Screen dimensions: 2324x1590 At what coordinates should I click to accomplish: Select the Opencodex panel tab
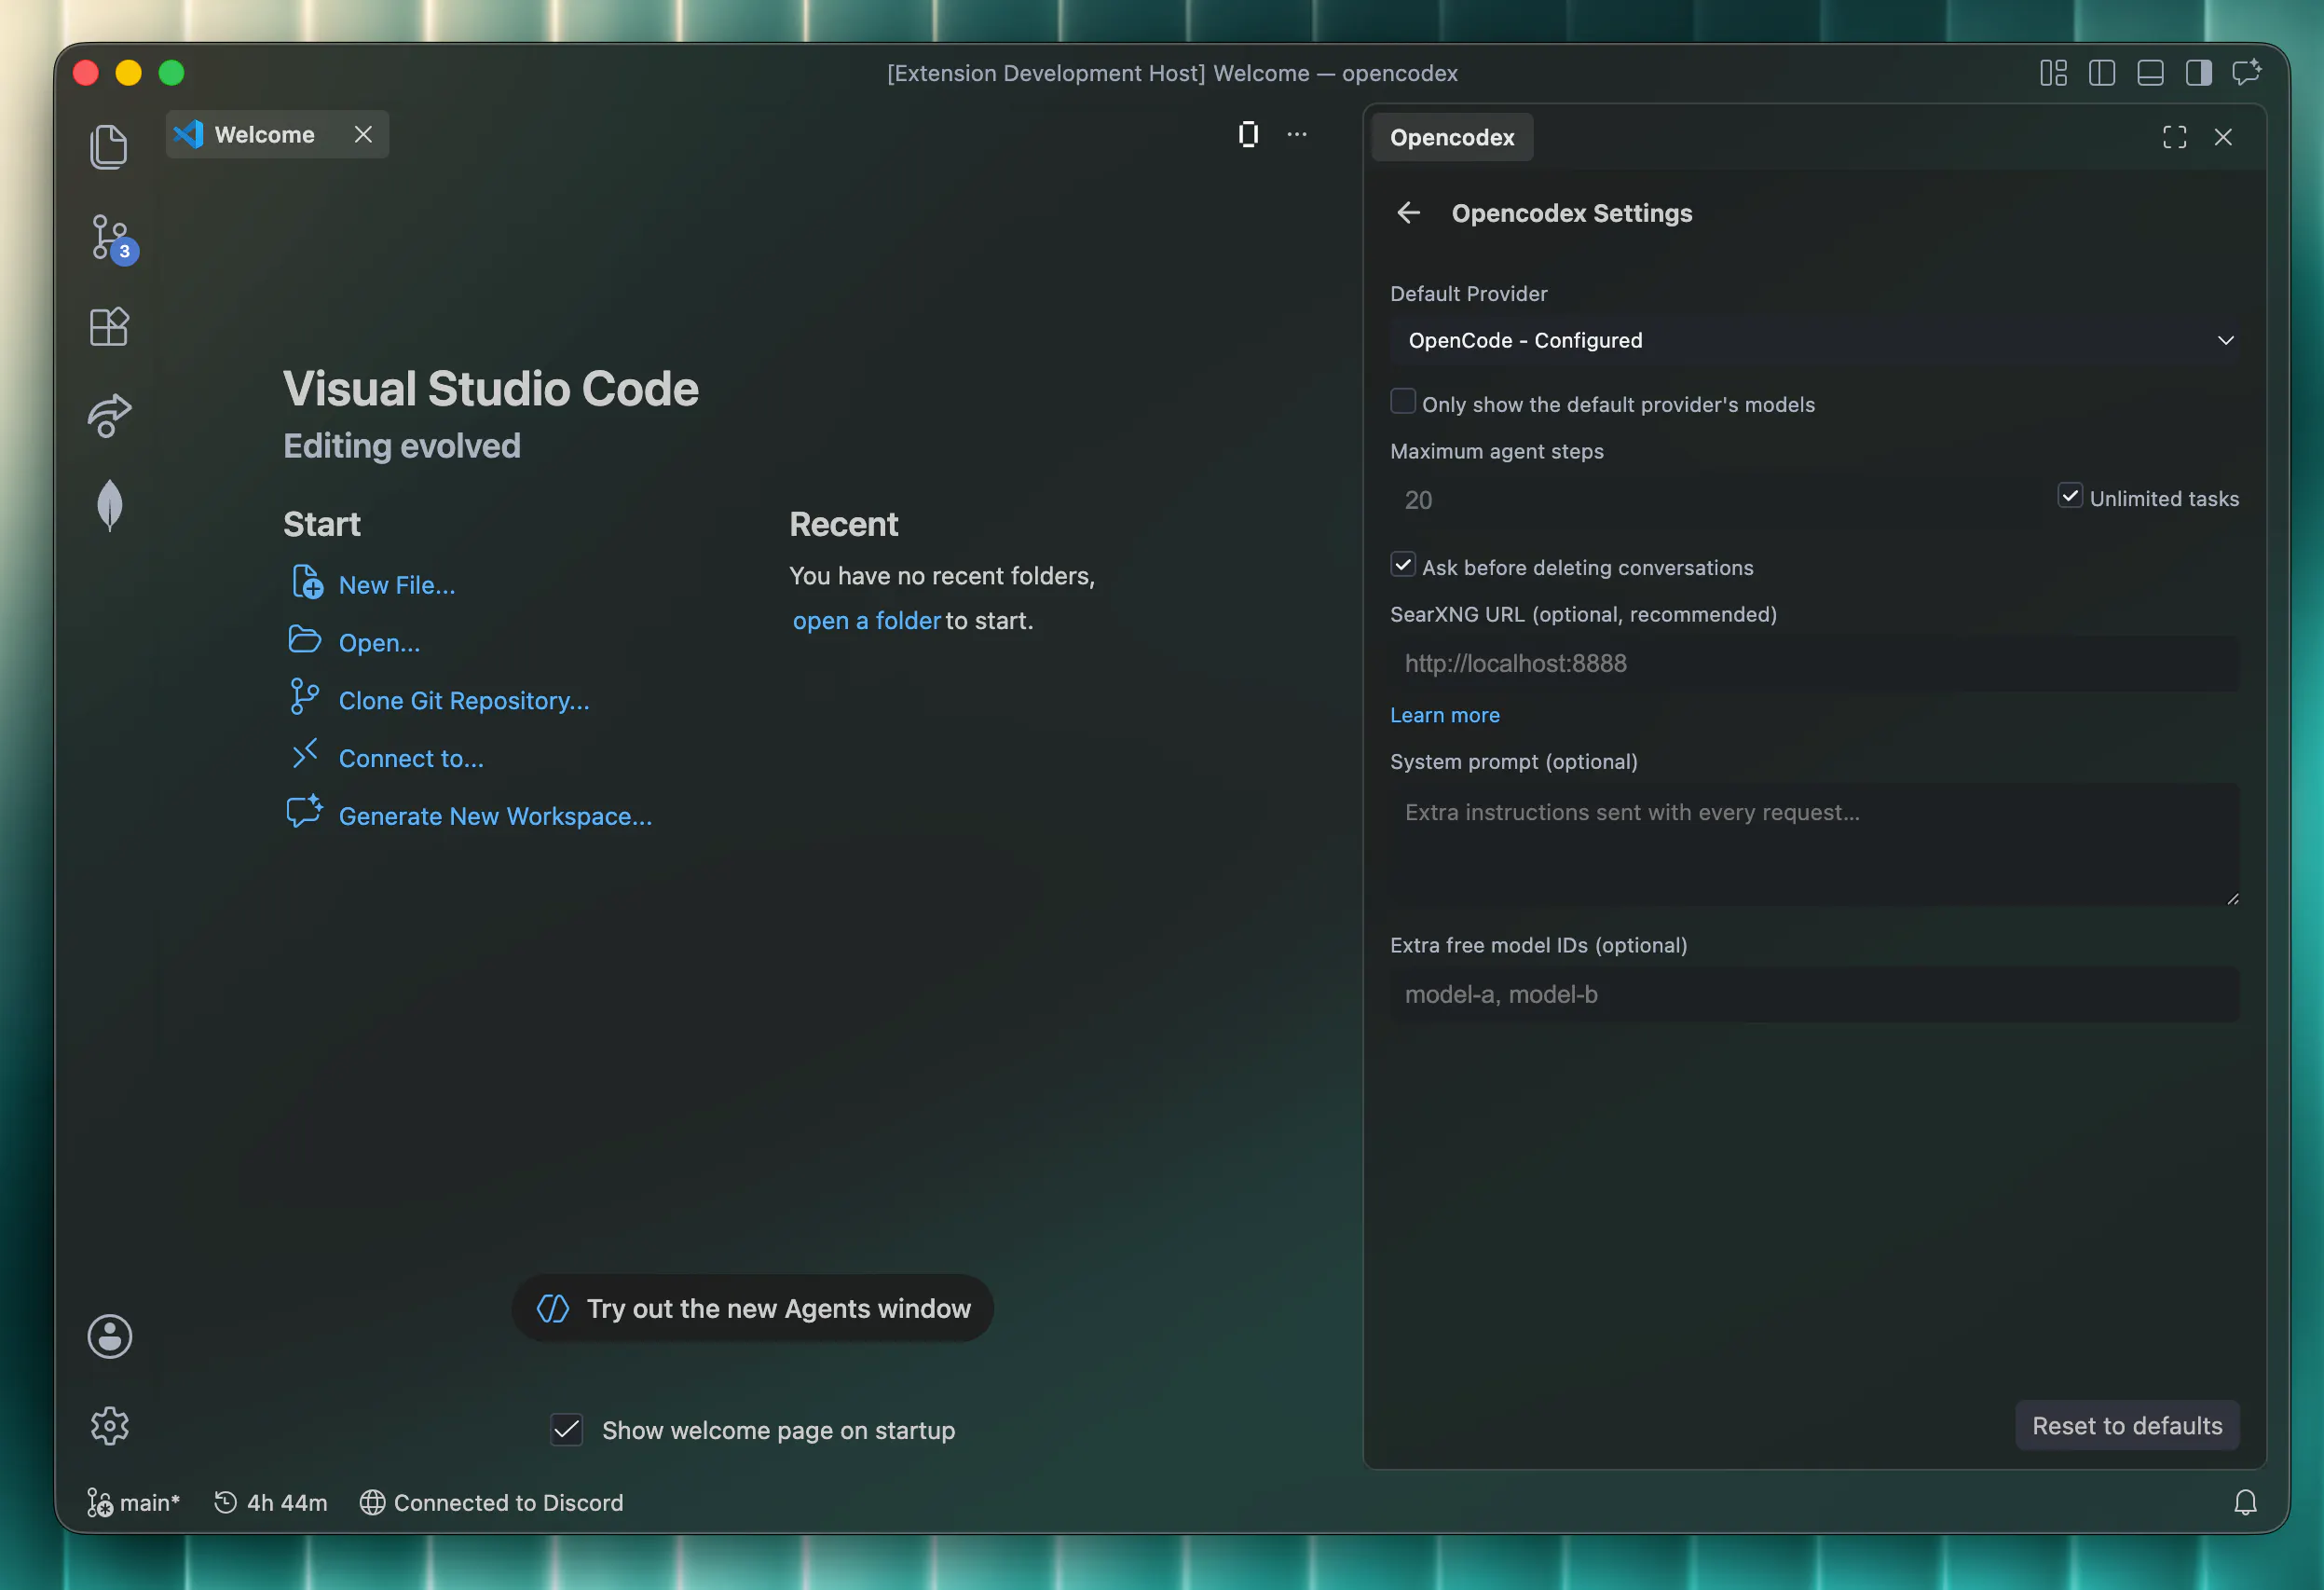click(x=1452, y=137)
